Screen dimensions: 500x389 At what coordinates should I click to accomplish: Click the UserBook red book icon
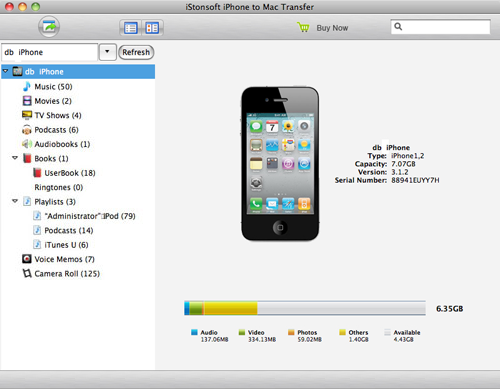tap(37, 173)
